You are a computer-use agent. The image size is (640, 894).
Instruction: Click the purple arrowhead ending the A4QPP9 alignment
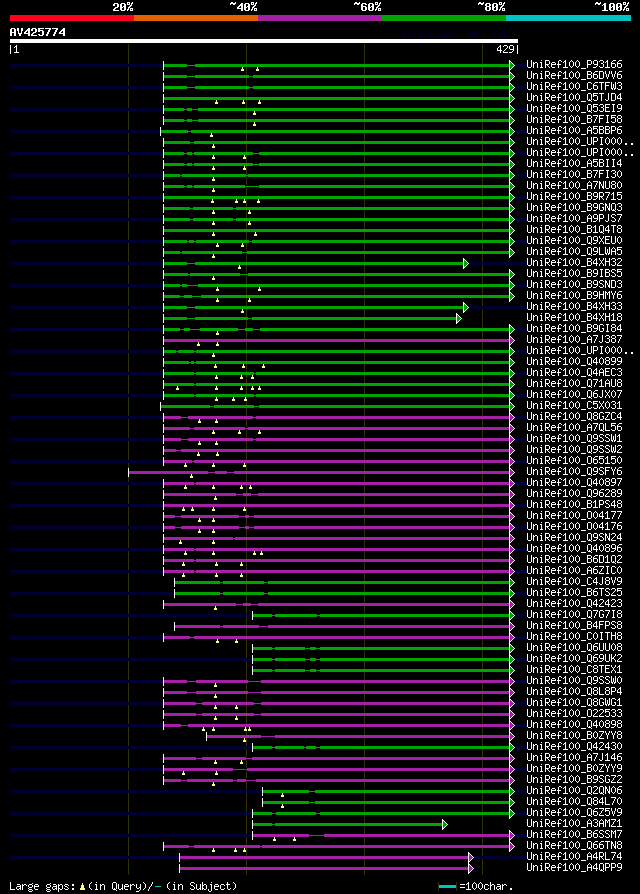pyautogui.click(x=471, y=868)
